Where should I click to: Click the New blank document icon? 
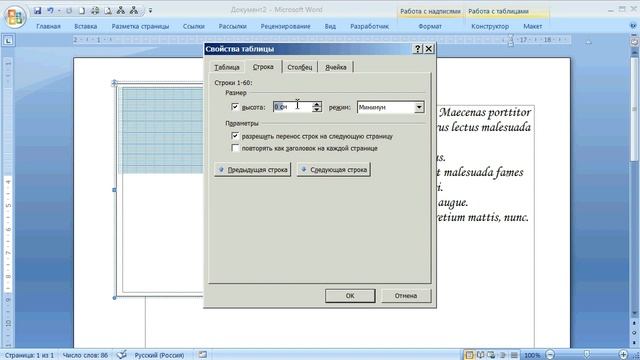coord(82,11)
